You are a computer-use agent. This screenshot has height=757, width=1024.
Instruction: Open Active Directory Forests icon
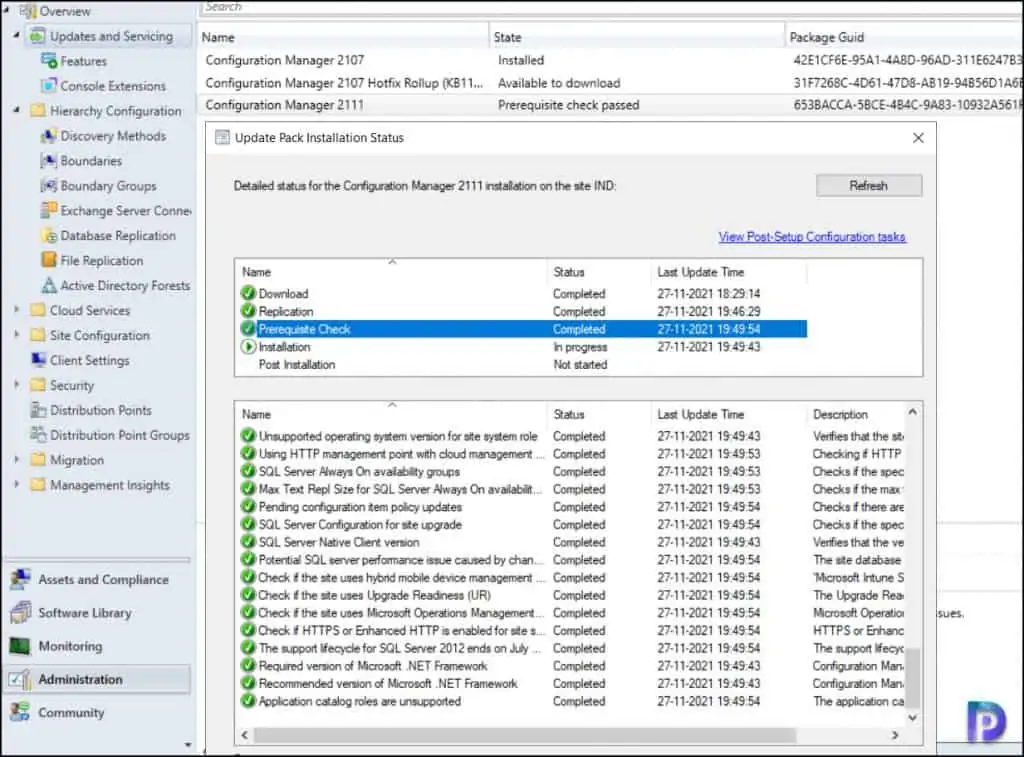49,285
